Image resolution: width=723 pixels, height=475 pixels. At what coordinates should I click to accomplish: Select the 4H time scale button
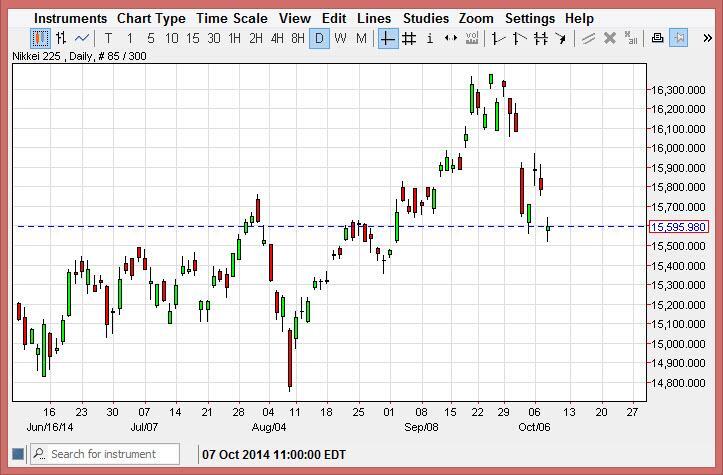tap(277, 39)
